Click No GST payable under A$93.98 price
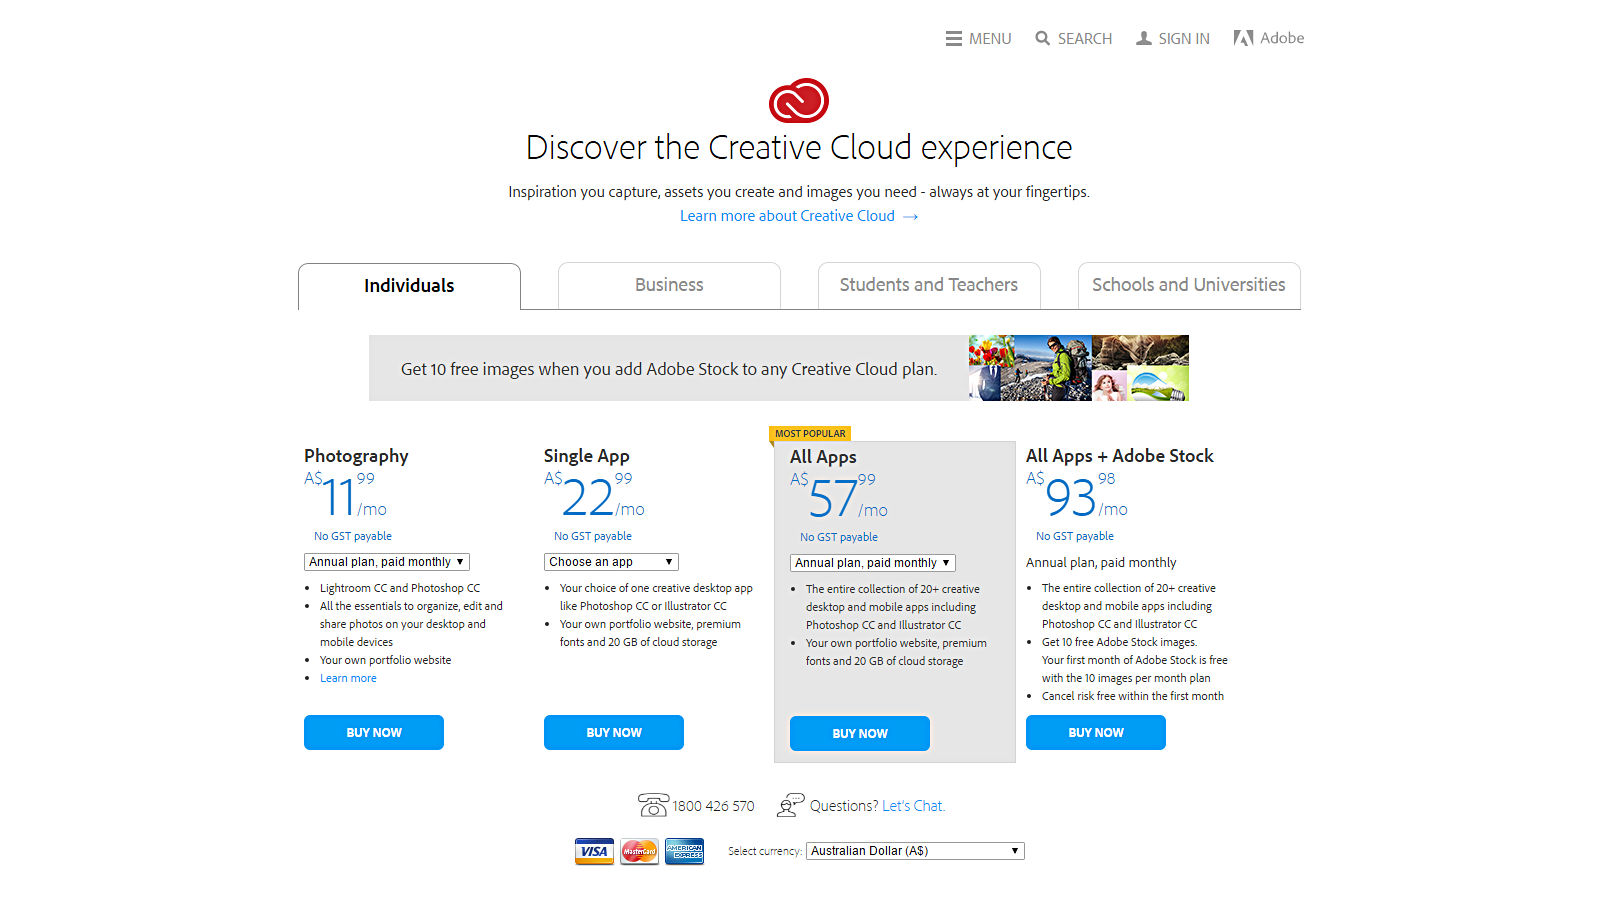The image size is (1600, 900). click(x=1075, y=536)
